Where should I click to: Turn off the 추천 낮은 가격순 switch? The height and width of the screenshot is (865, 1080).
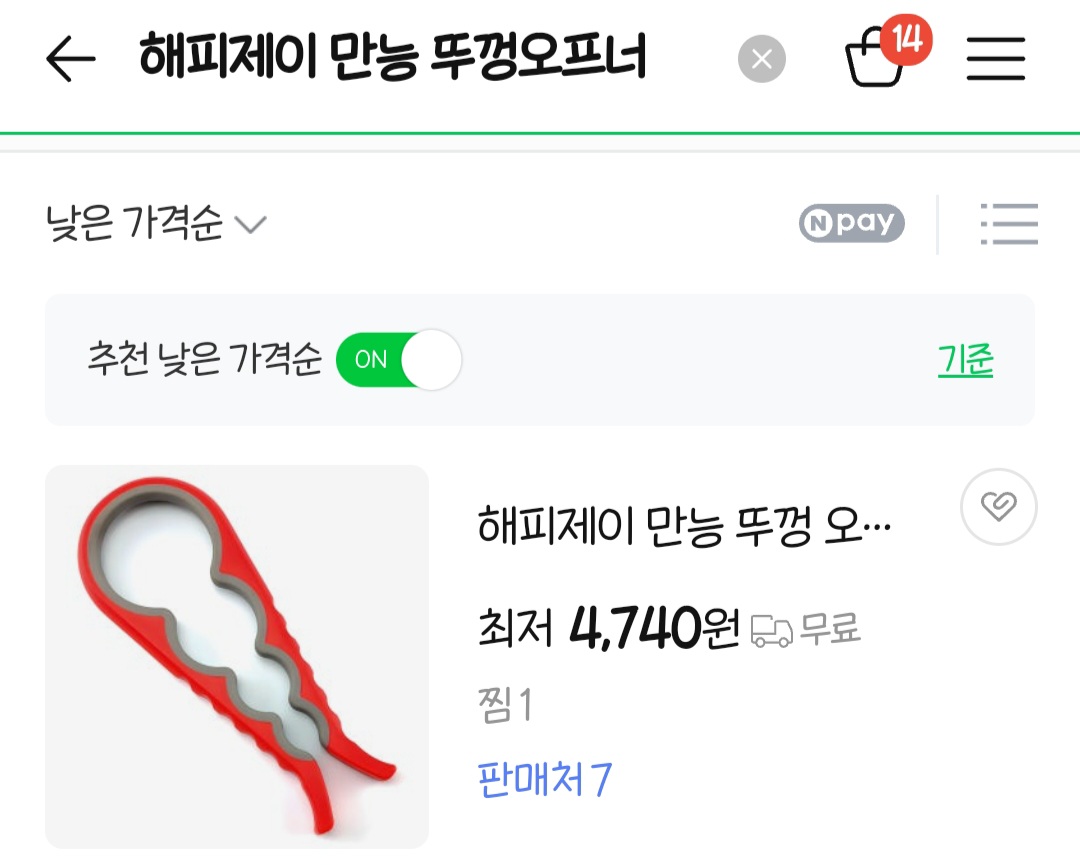point(398,359)
